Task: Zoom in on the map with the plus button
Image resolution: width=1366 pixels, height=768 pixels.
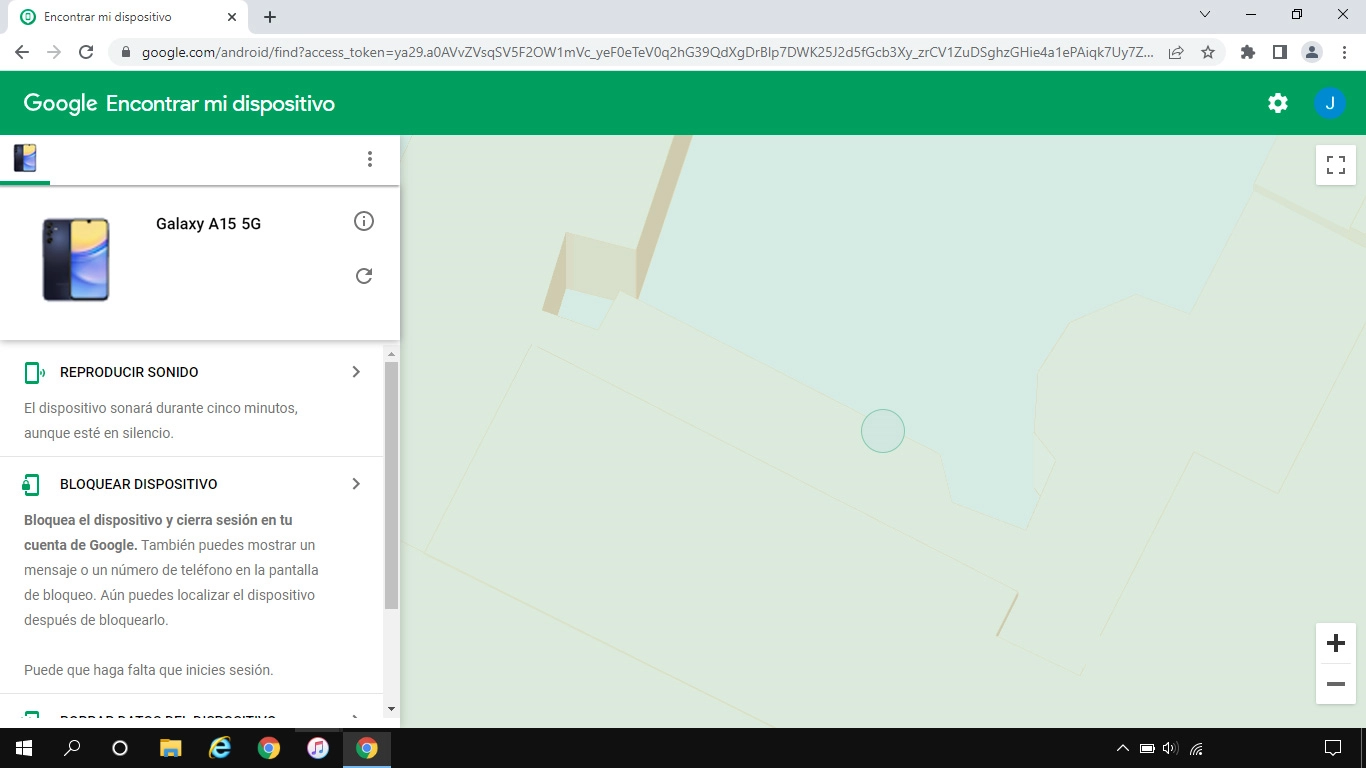Action: click(x=1335, y=643)
